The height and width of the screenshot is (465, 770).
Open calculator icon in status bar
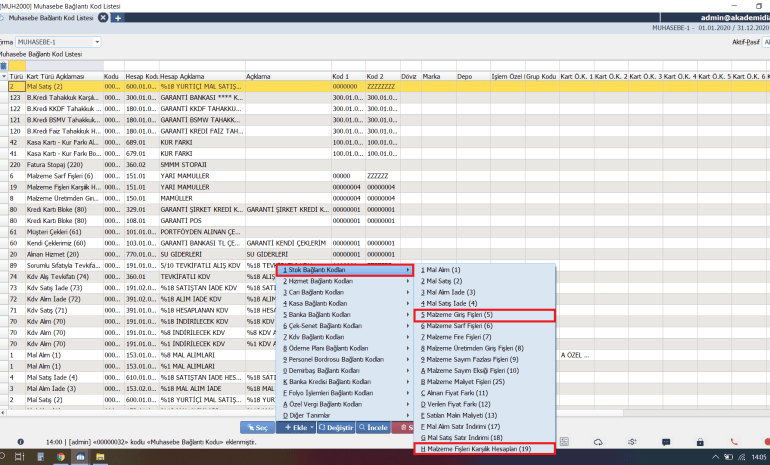(564, 442)
